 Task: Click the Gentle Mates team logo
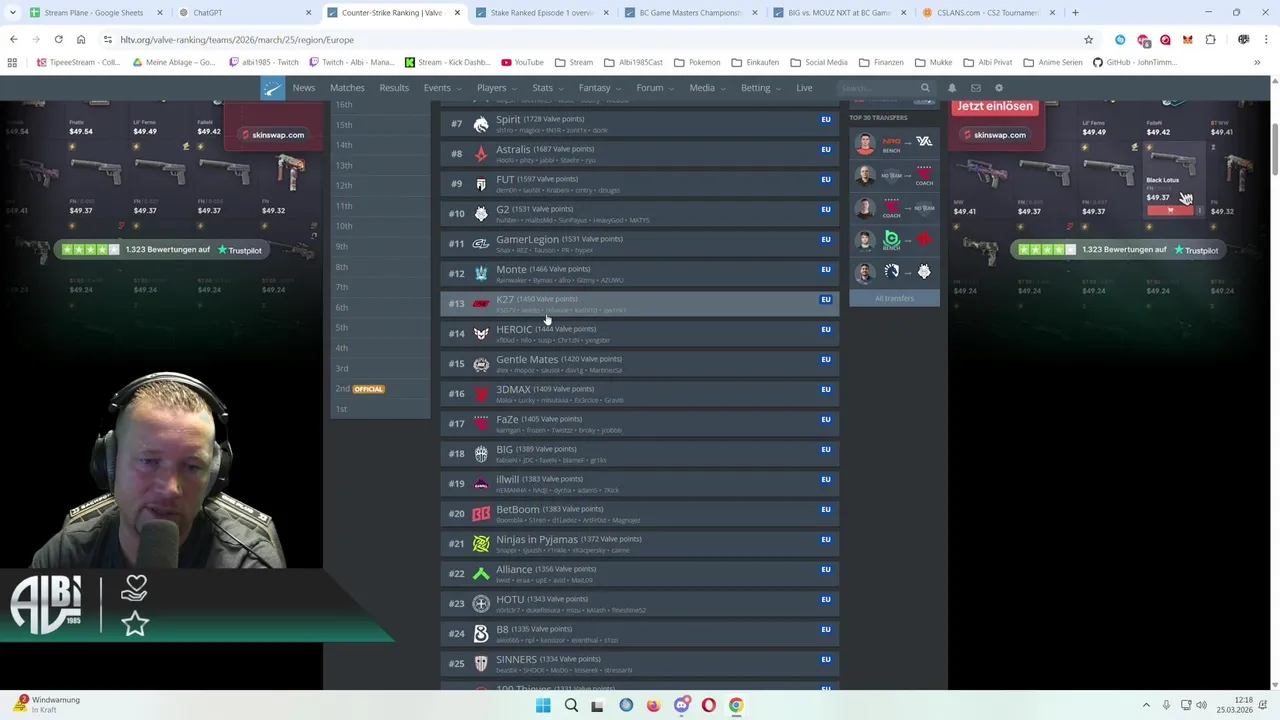point(481,364)
